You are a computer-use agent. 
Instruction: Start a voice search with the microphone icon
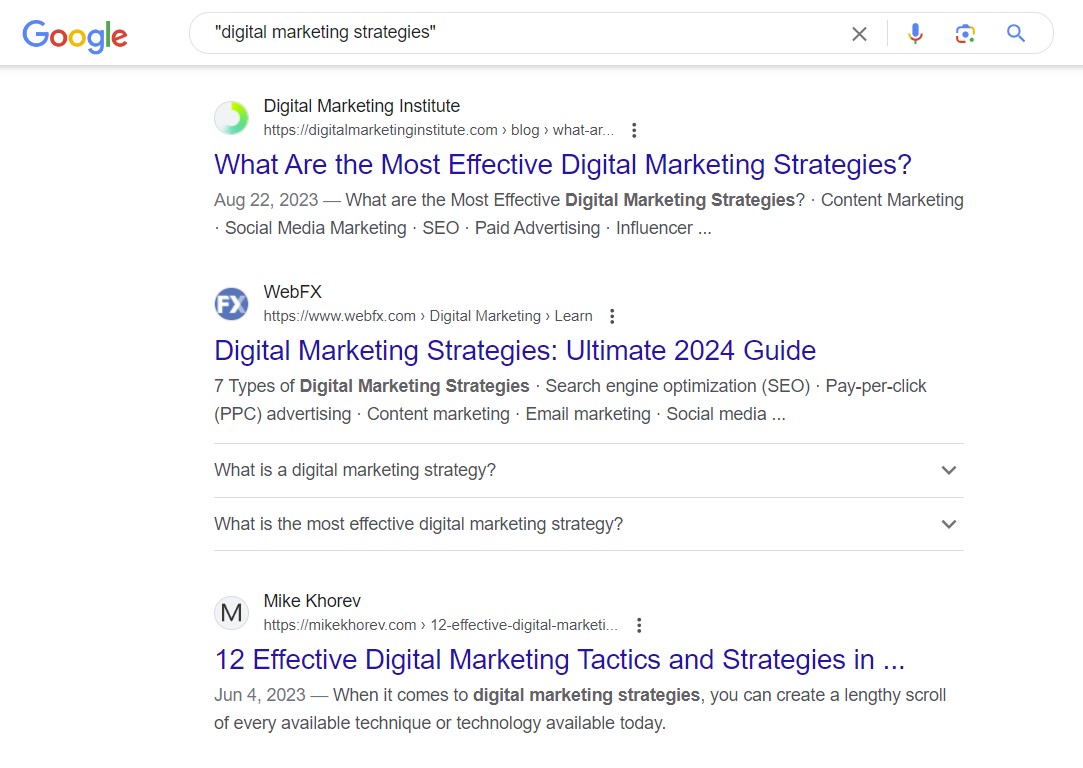click(x=915, y=33)
